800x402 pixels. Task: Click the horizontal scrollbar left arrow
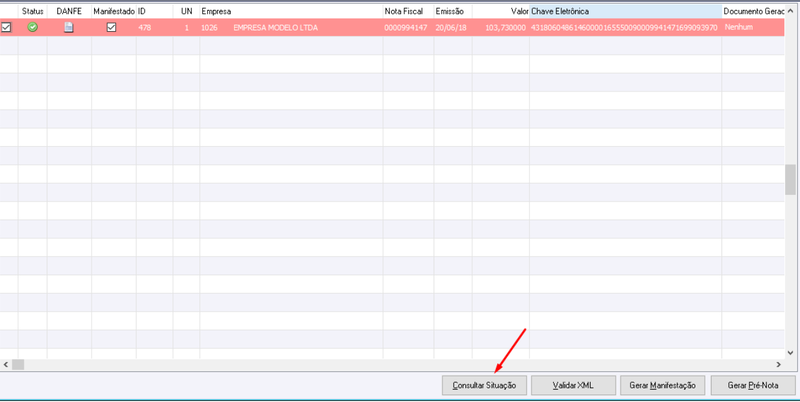6,365
